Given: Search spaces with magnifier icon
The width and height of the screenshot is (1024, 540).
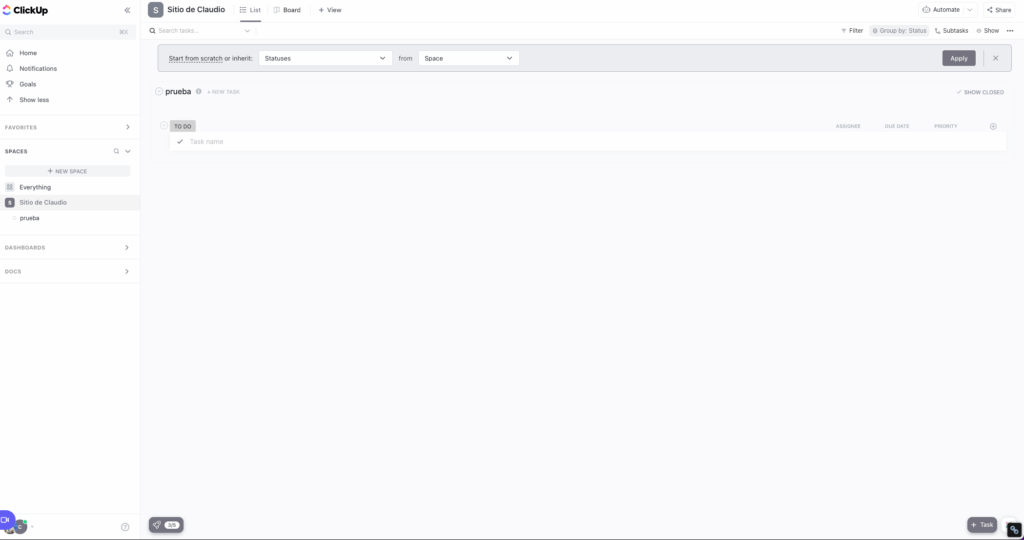Looking at the screenshot, I should click(116, 151).
